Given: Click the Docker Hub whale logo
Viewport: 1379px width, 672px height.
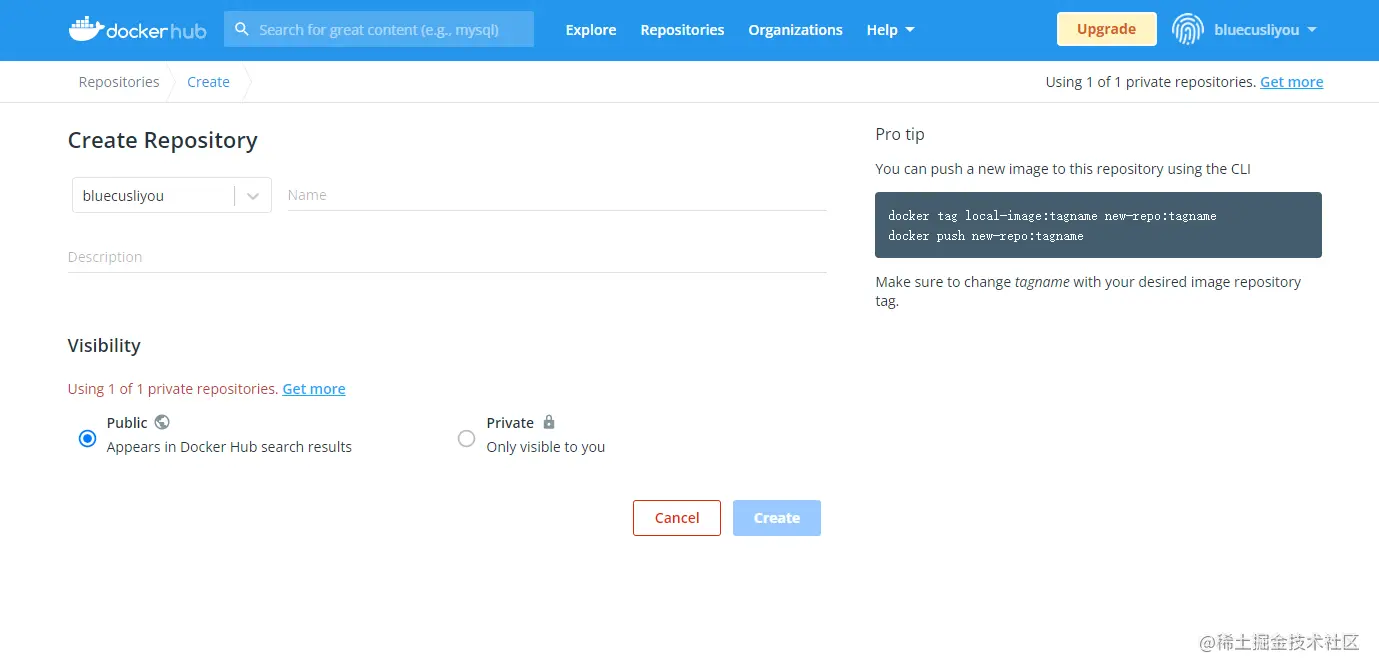Looking at the screenshot, I should coord(137,30).
